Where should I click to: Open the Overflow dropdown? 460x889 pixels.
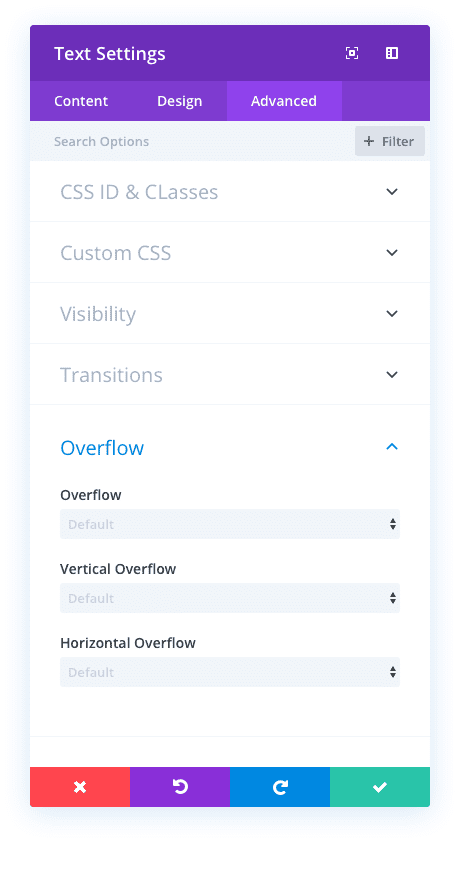pyautogui.click(x=230, y=524)
